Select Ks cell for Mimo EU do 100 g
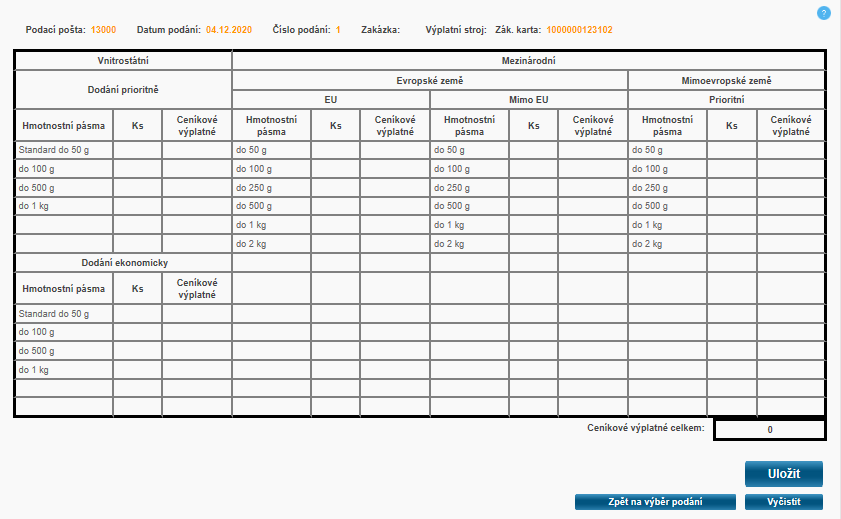 click(x=534, y=169)
